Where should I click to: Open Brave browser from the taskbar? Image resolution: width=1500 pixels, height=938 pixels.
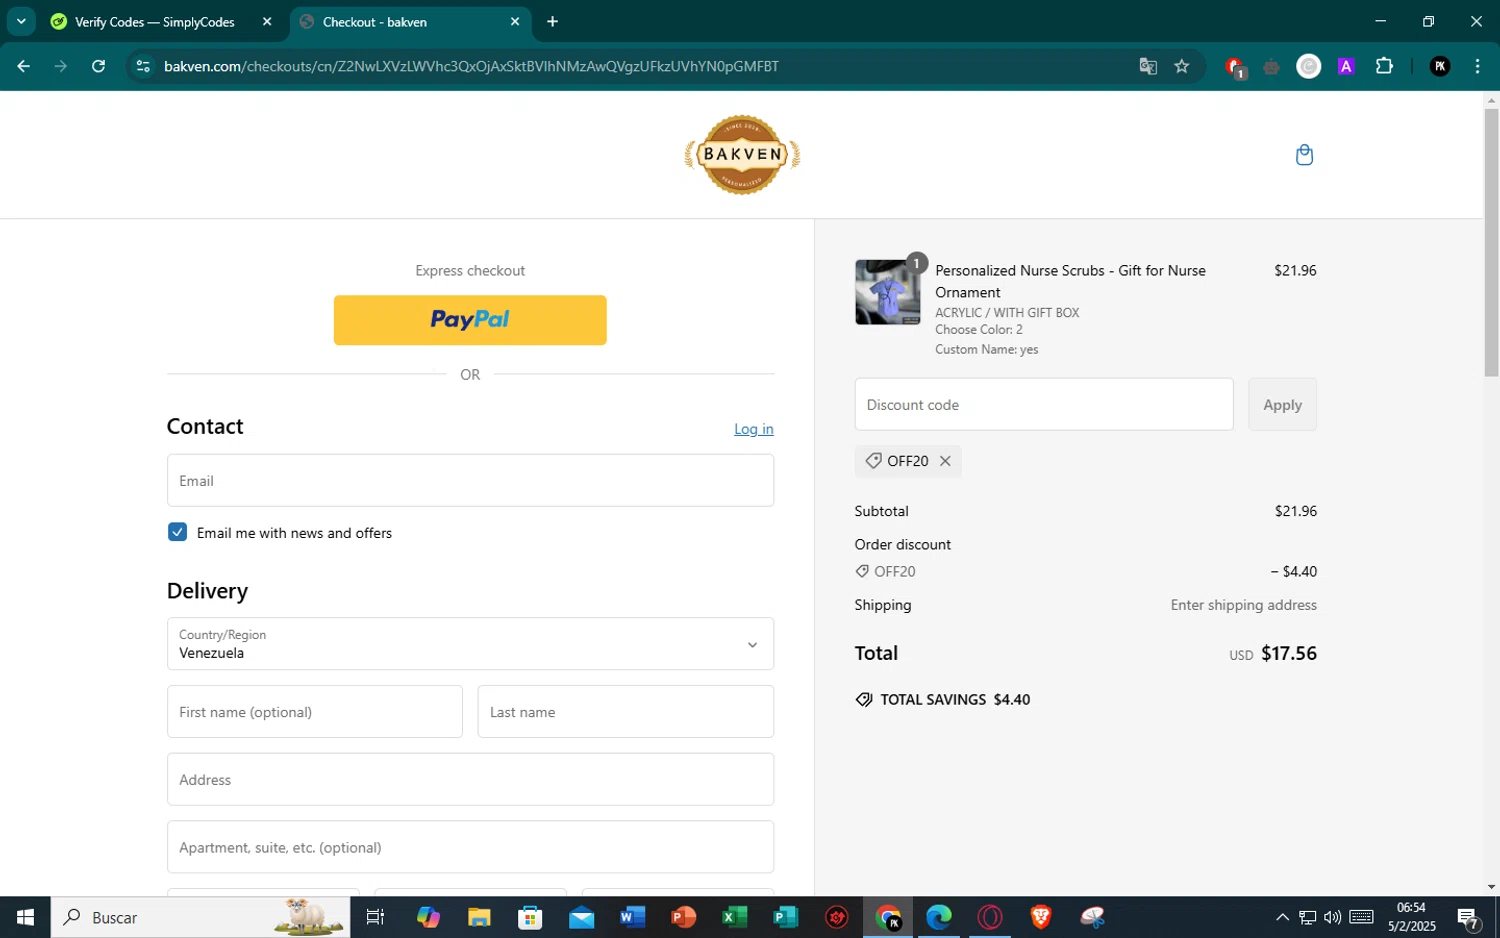point(1041,917)
